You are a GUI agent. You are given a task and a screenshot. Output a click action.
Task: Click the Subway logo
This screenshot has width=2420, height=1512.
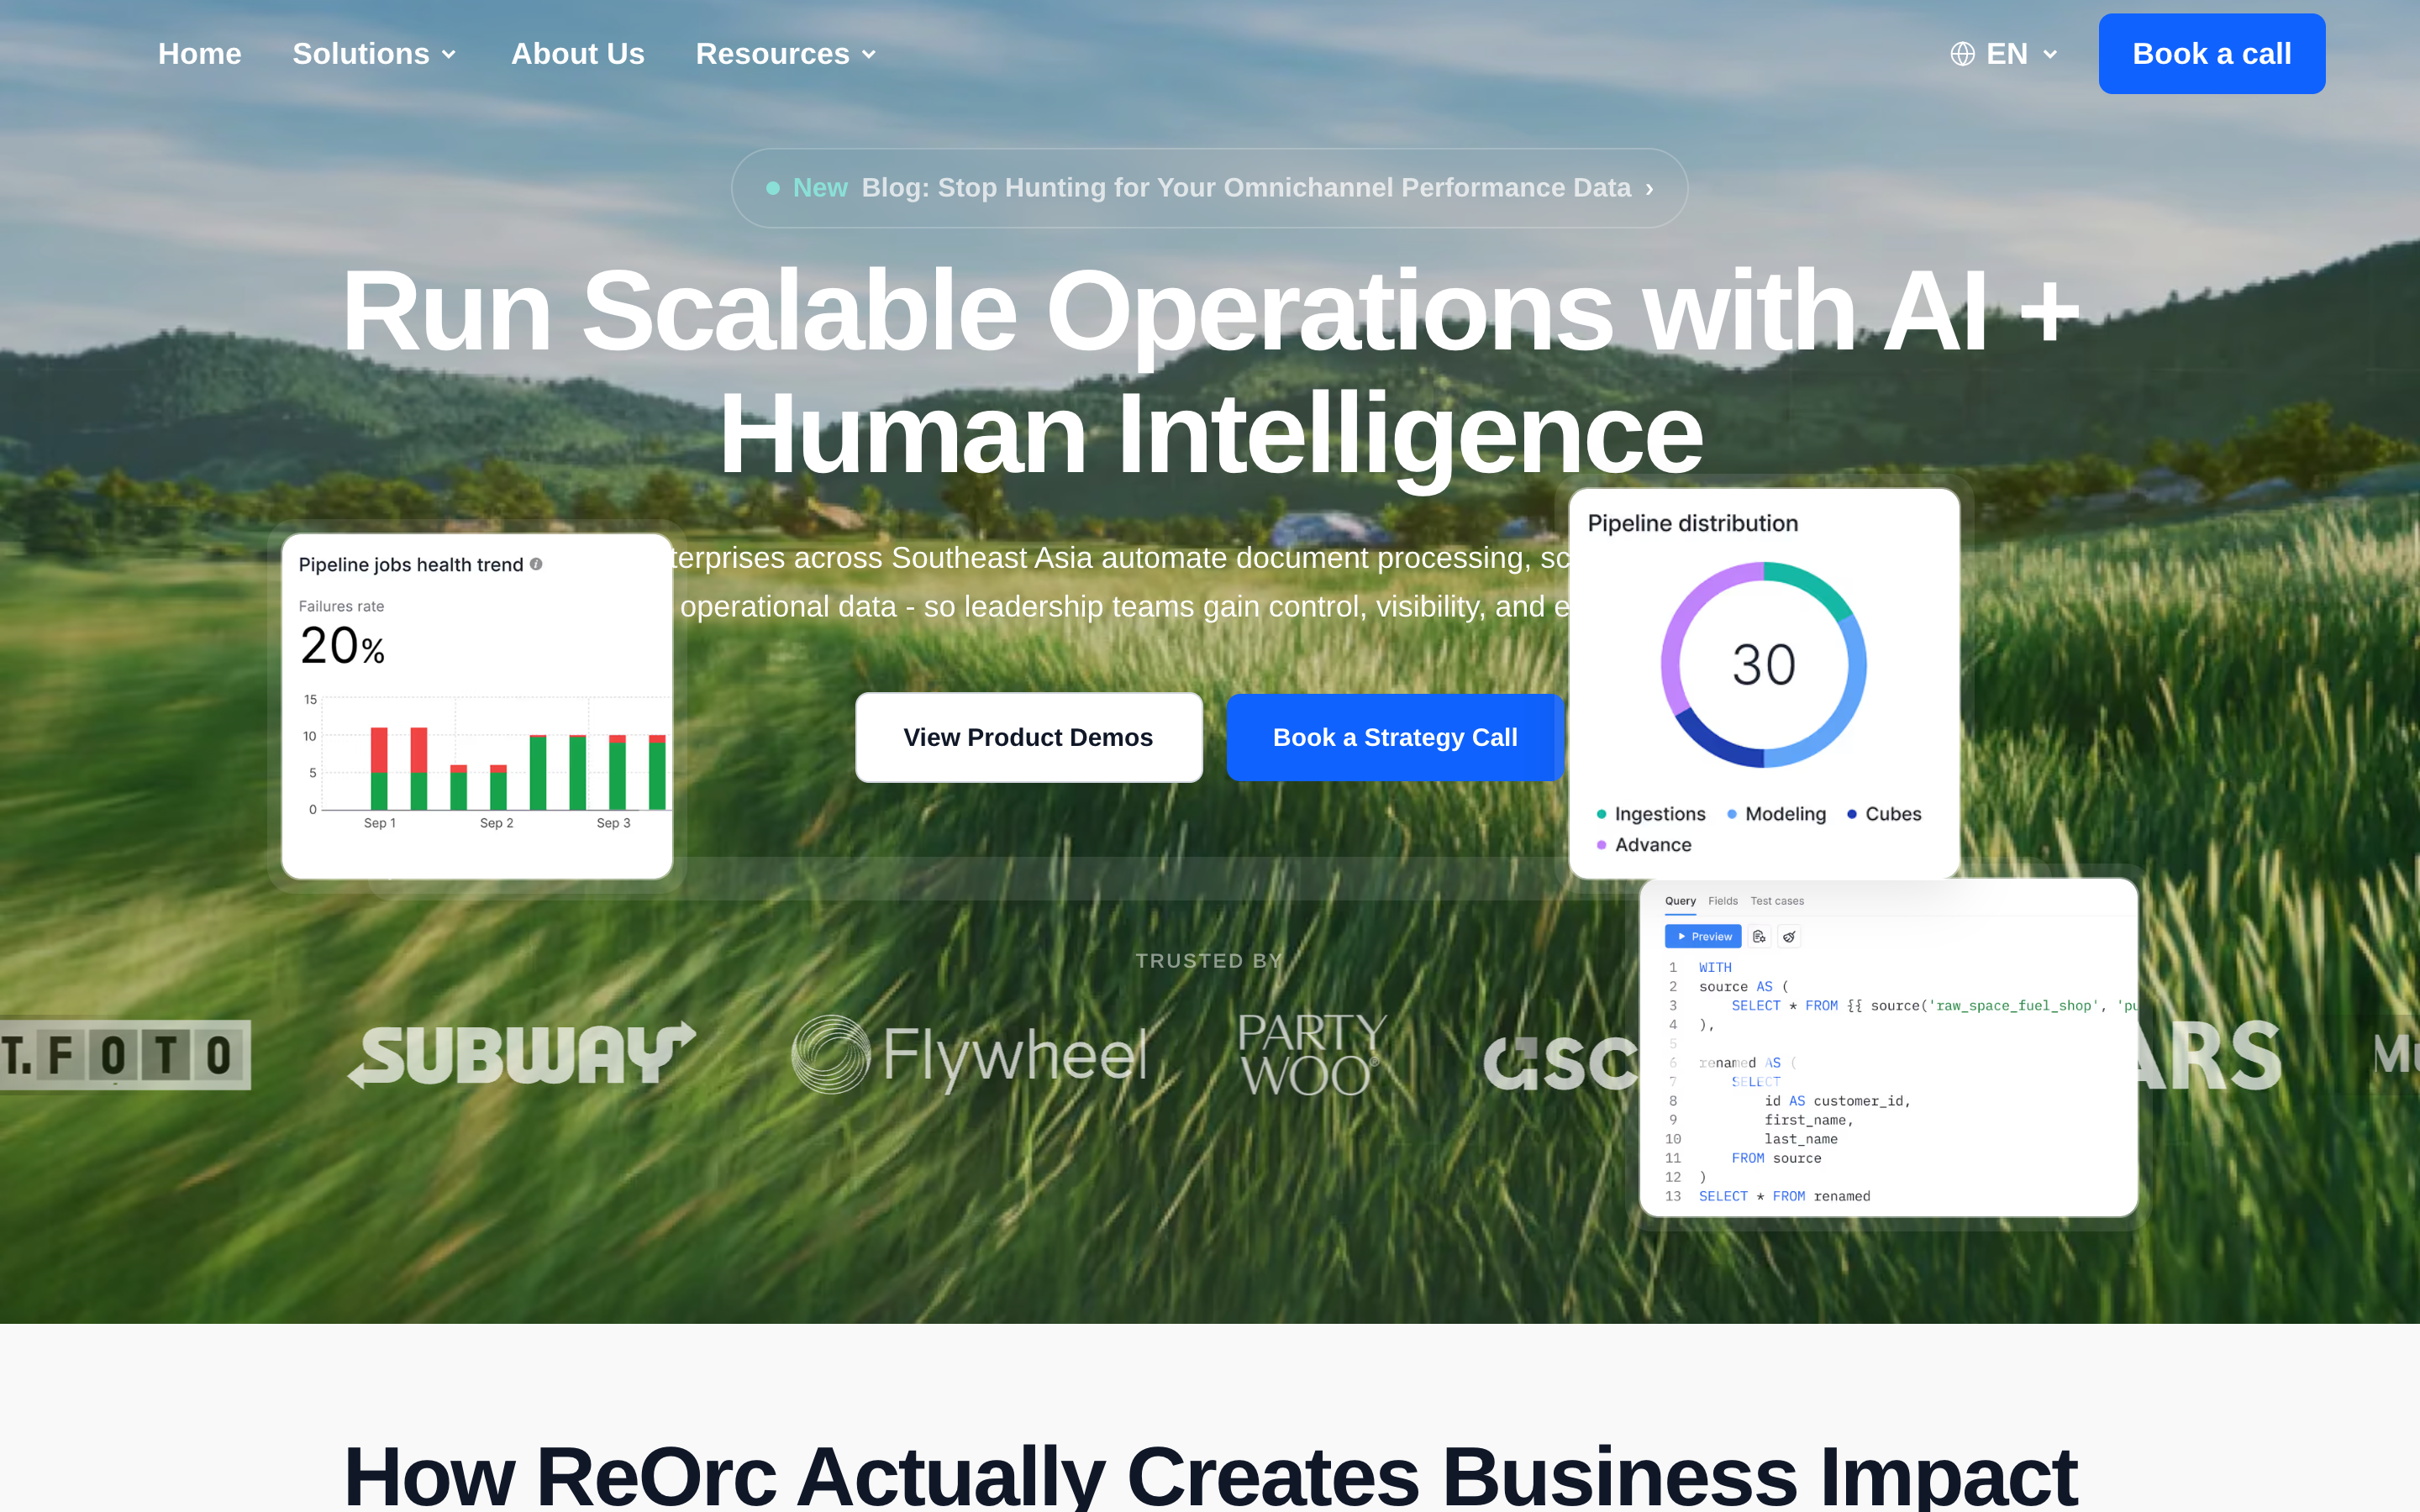coord(521,1055)
